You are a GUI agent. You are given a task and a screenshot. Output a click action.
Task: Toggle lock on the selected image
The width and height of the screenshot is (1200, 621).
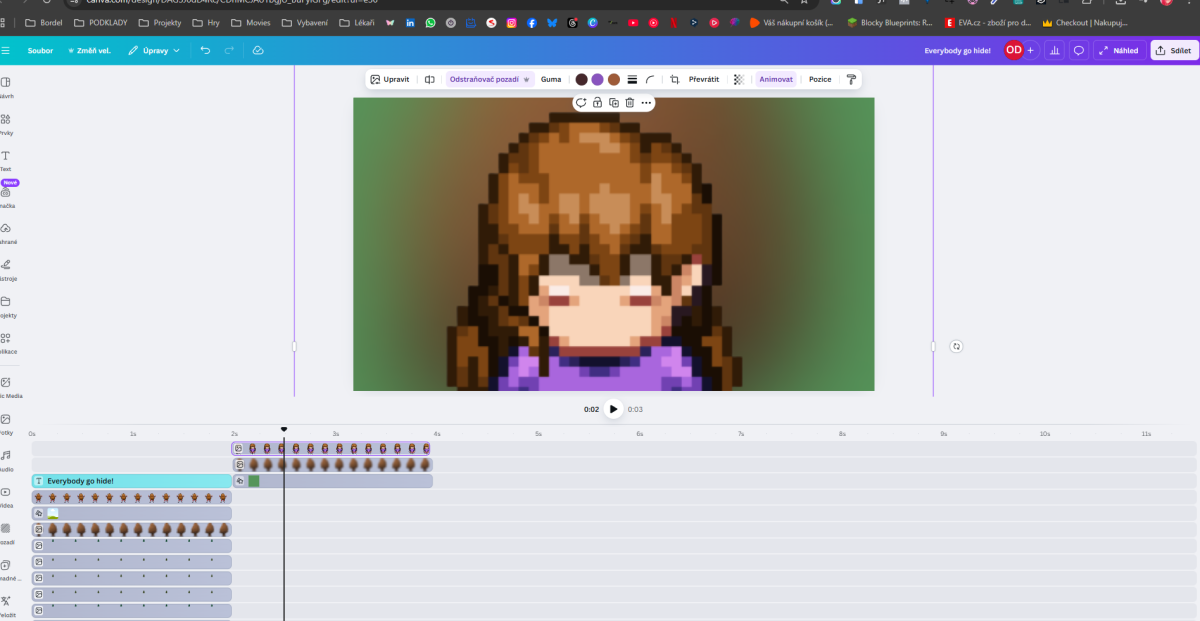click(x=597, y=102)
